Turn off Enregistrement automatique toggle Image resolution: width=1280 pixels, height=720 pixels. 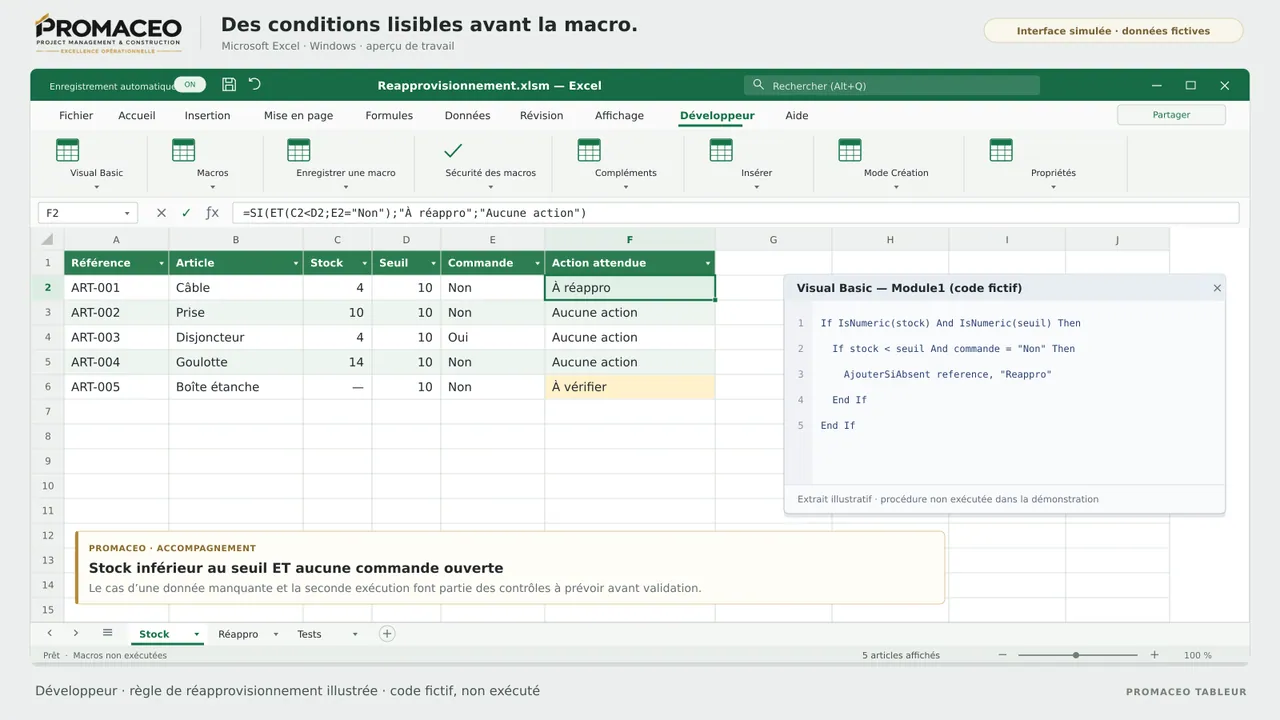click(190, 85)
